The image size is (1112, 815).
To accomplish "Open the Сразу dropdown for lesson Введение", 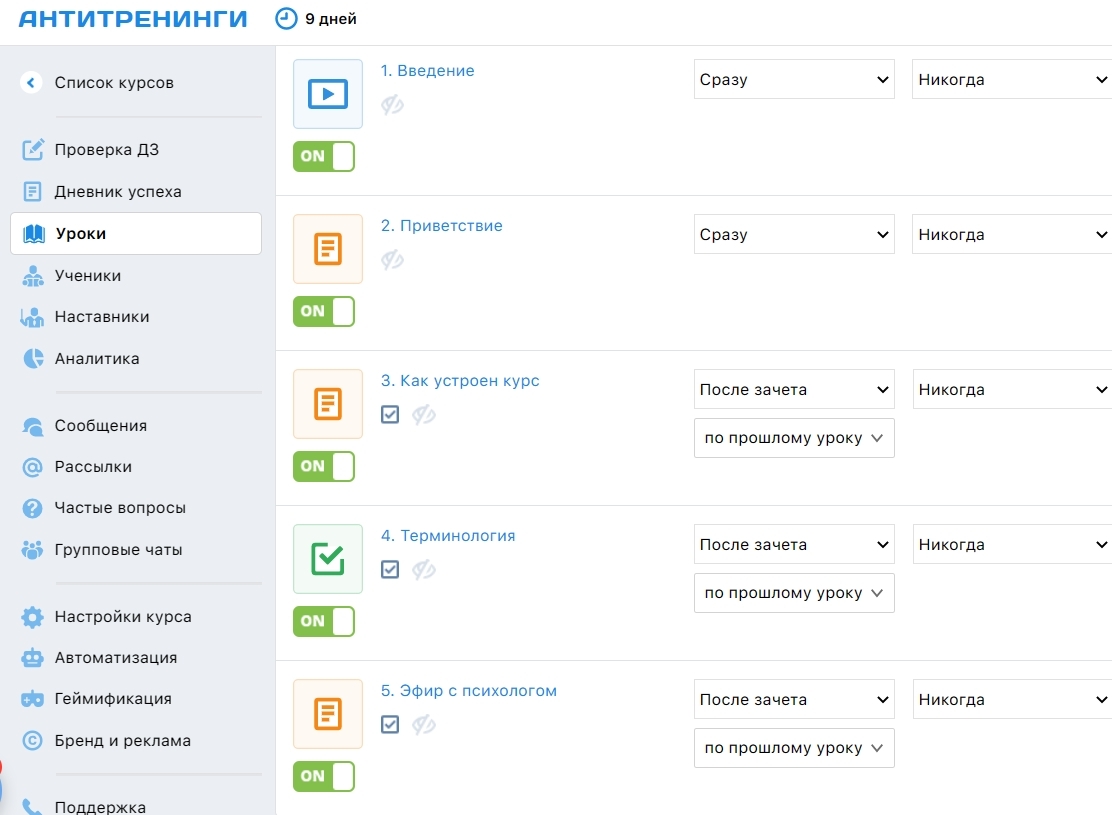I will [794, 80].
